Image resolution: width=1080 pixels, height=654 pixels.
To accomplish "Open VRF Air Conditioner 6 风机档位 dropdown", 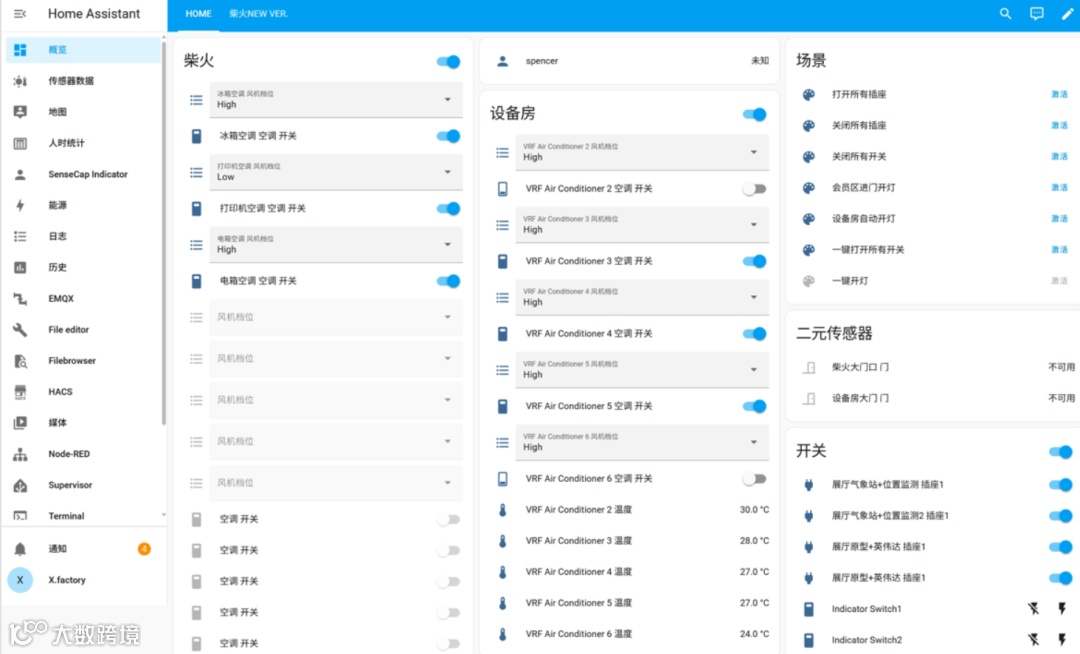I will point(642,442).
